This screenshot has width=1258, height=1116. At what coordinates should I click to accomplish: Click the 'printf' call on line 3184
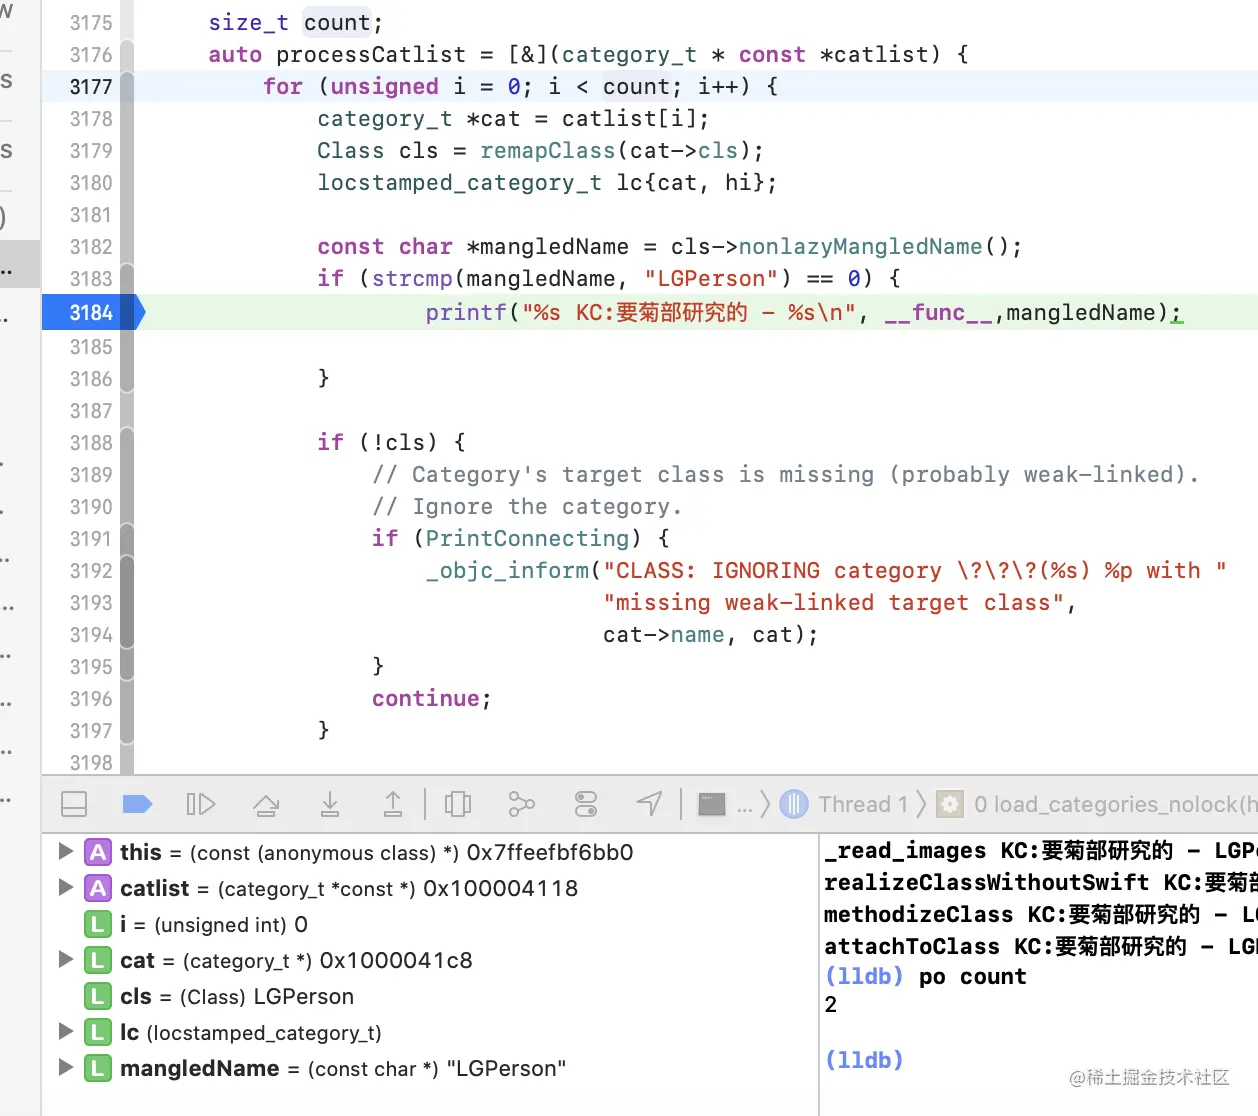(466, 313)
